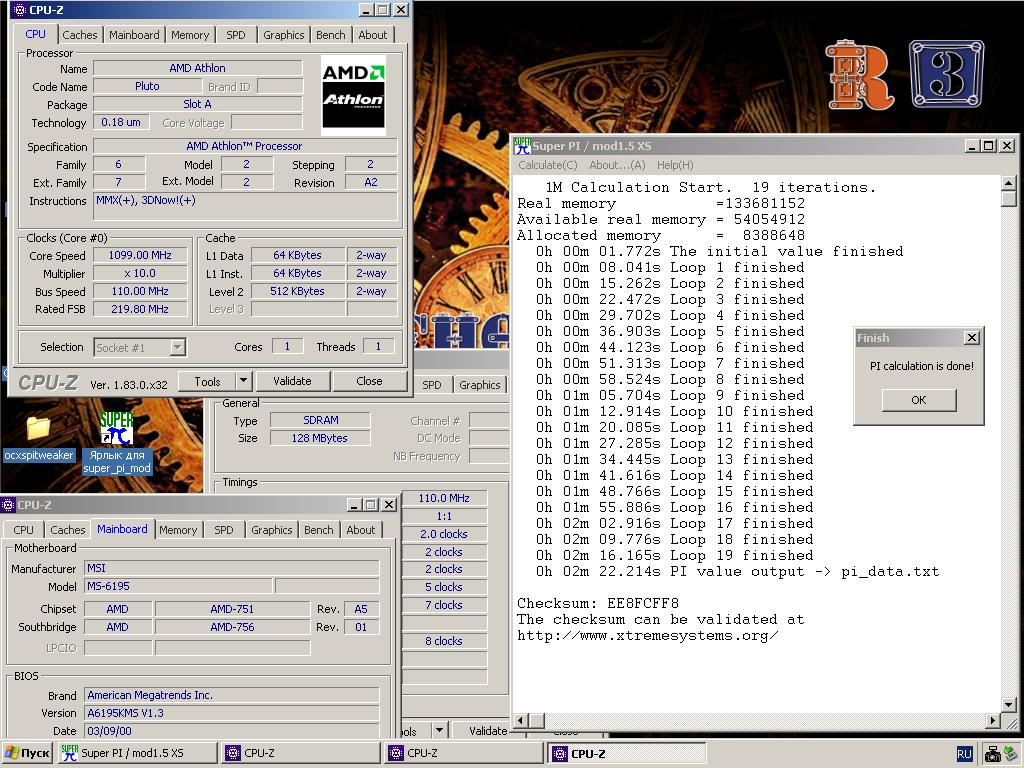Click the Super PI horizontal scrollbar right arrow
This screenshot has height=768, width=1024.
pos(993,720)
